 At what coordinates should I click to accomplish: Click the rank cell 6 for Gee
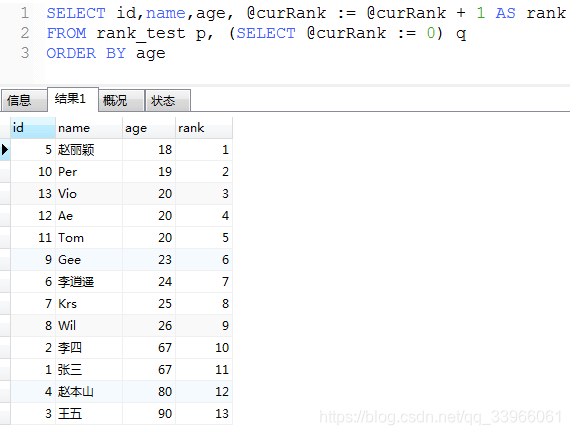(204, 260)
